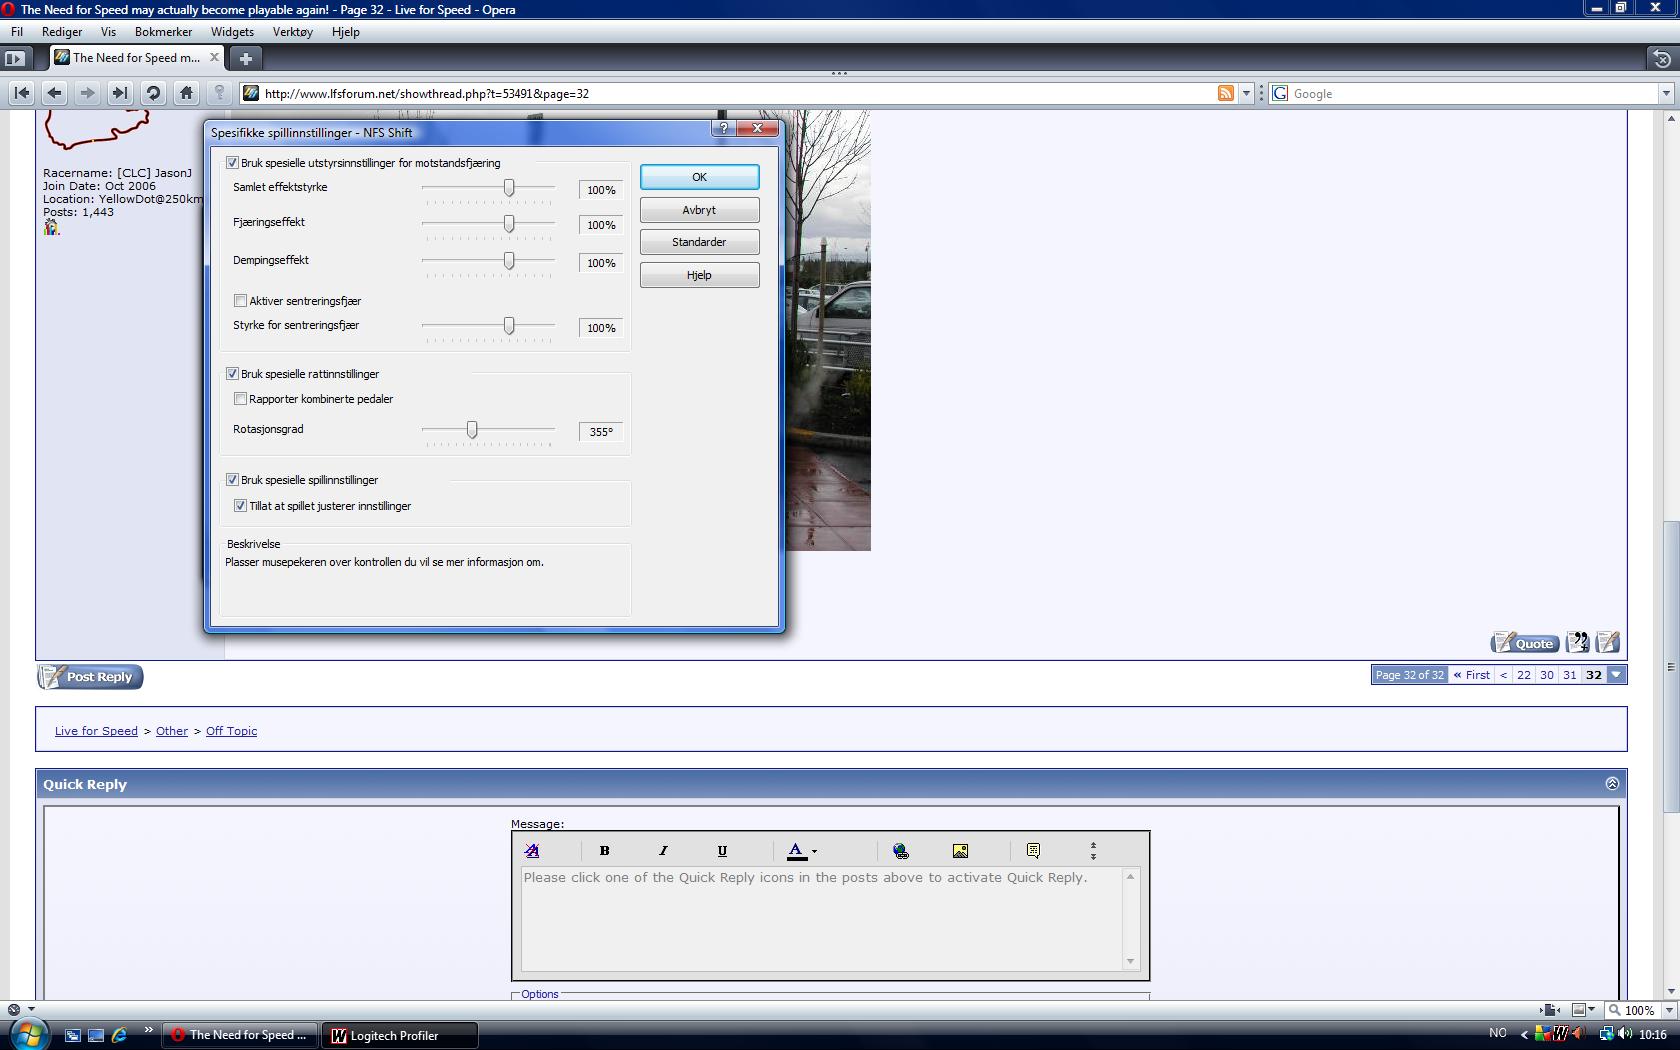This screenshot has width=1680, height=1050.
Task: Open the address bar history dropdown
Action: point(1246,93)
